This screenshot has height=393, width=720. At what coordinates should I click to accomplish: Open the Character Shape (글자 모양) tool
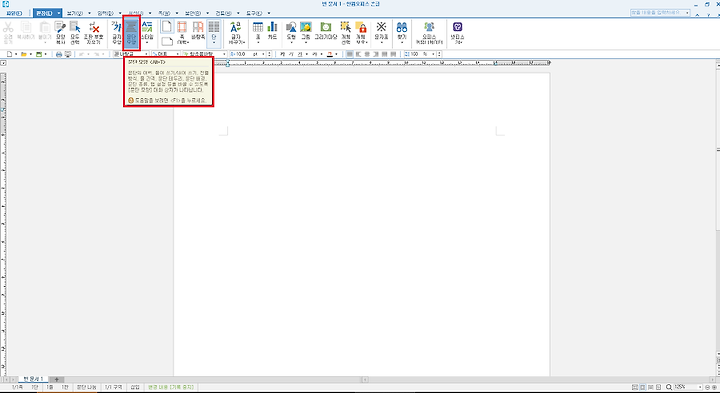pyautogui.click(x=117, y=33)
